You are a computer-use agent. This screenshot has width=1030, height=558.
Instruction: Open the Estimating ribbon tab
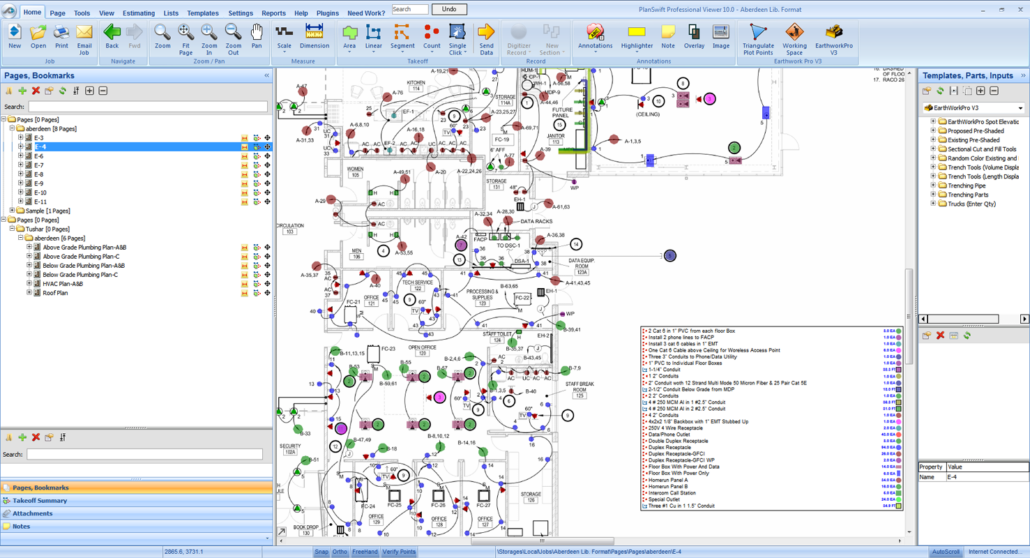pos(138,13)
